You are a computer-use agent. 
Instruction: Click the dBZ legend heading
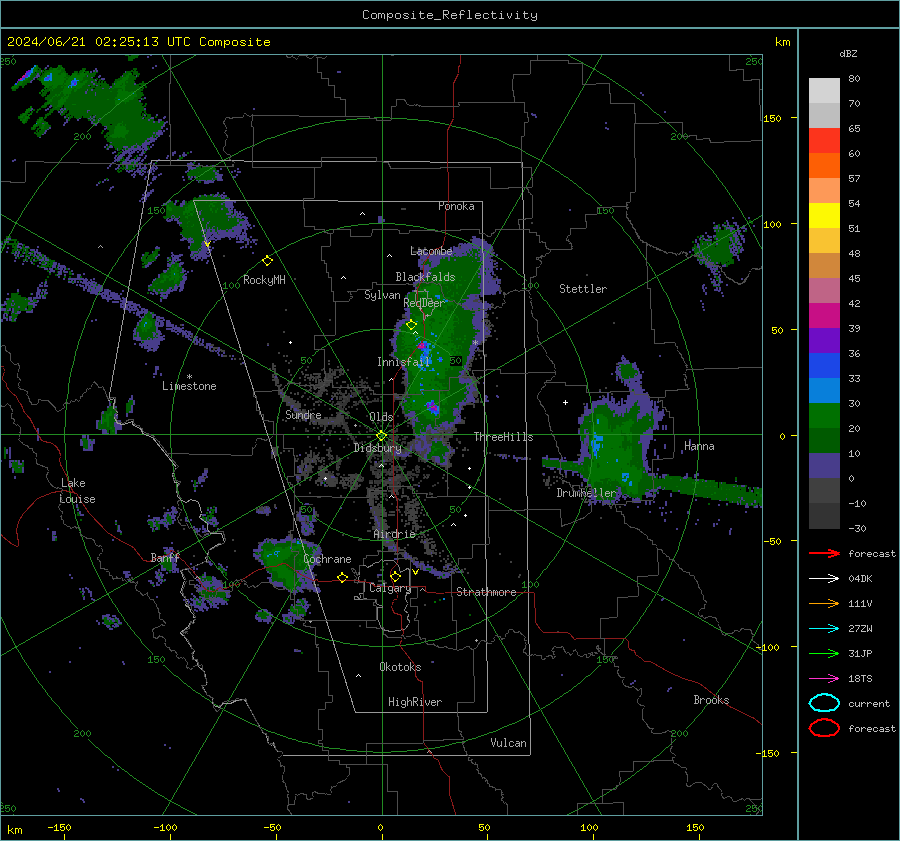pyautogui.click(x=848, y=54)
